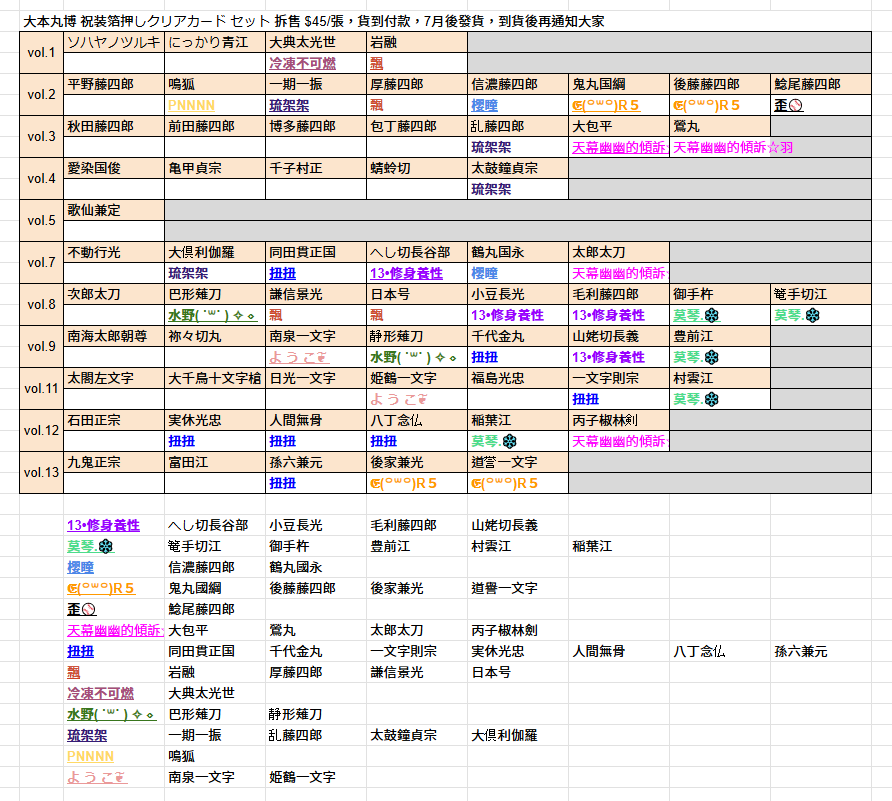Open the 歪 link below 鯰尾藤四郎 in vol.2
892x801 pixels.
click(x=788, y=105)
